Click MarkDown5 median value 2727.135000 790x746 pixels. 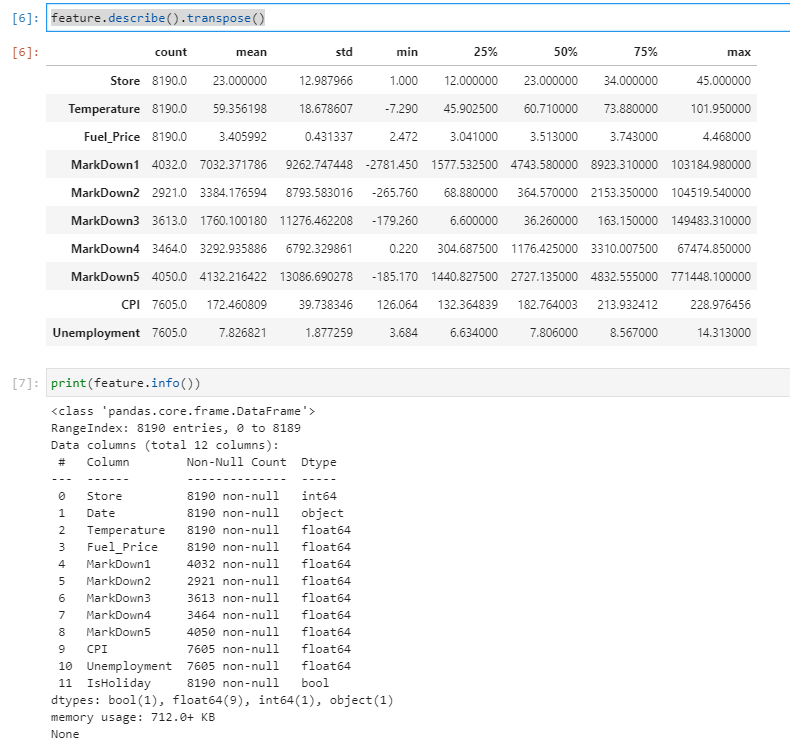(x=544, y=277)
